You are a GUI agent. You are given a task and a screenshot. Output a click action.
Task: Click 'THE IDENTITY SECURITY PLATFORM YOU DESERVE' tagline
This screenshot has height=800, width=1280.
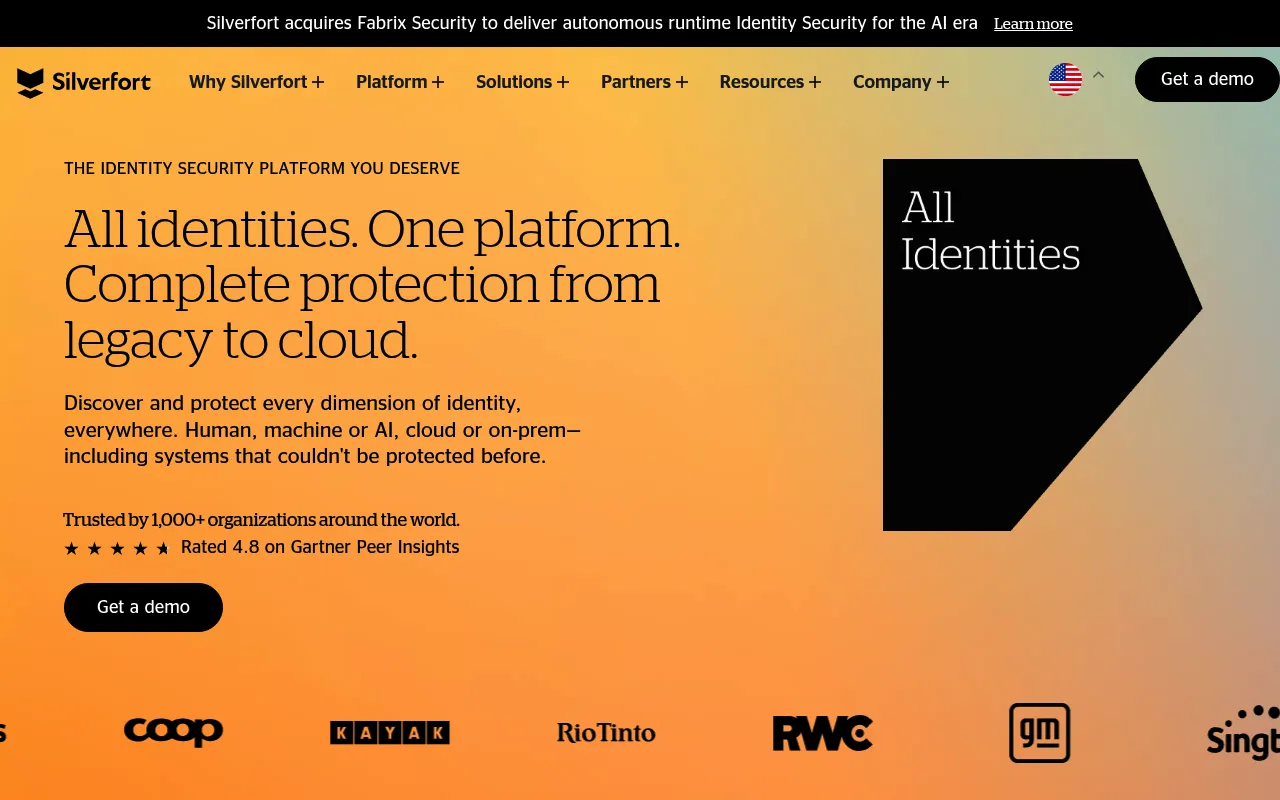[x=262, y=168]
